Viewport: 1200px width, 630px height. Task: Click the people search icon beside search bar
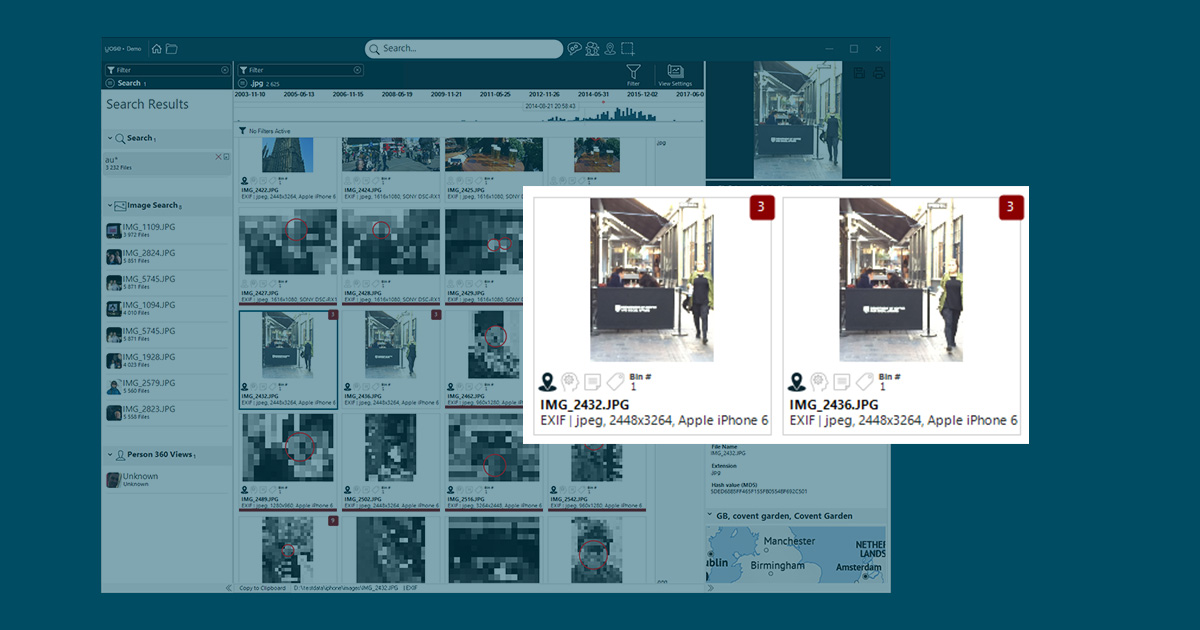[592, 48]
